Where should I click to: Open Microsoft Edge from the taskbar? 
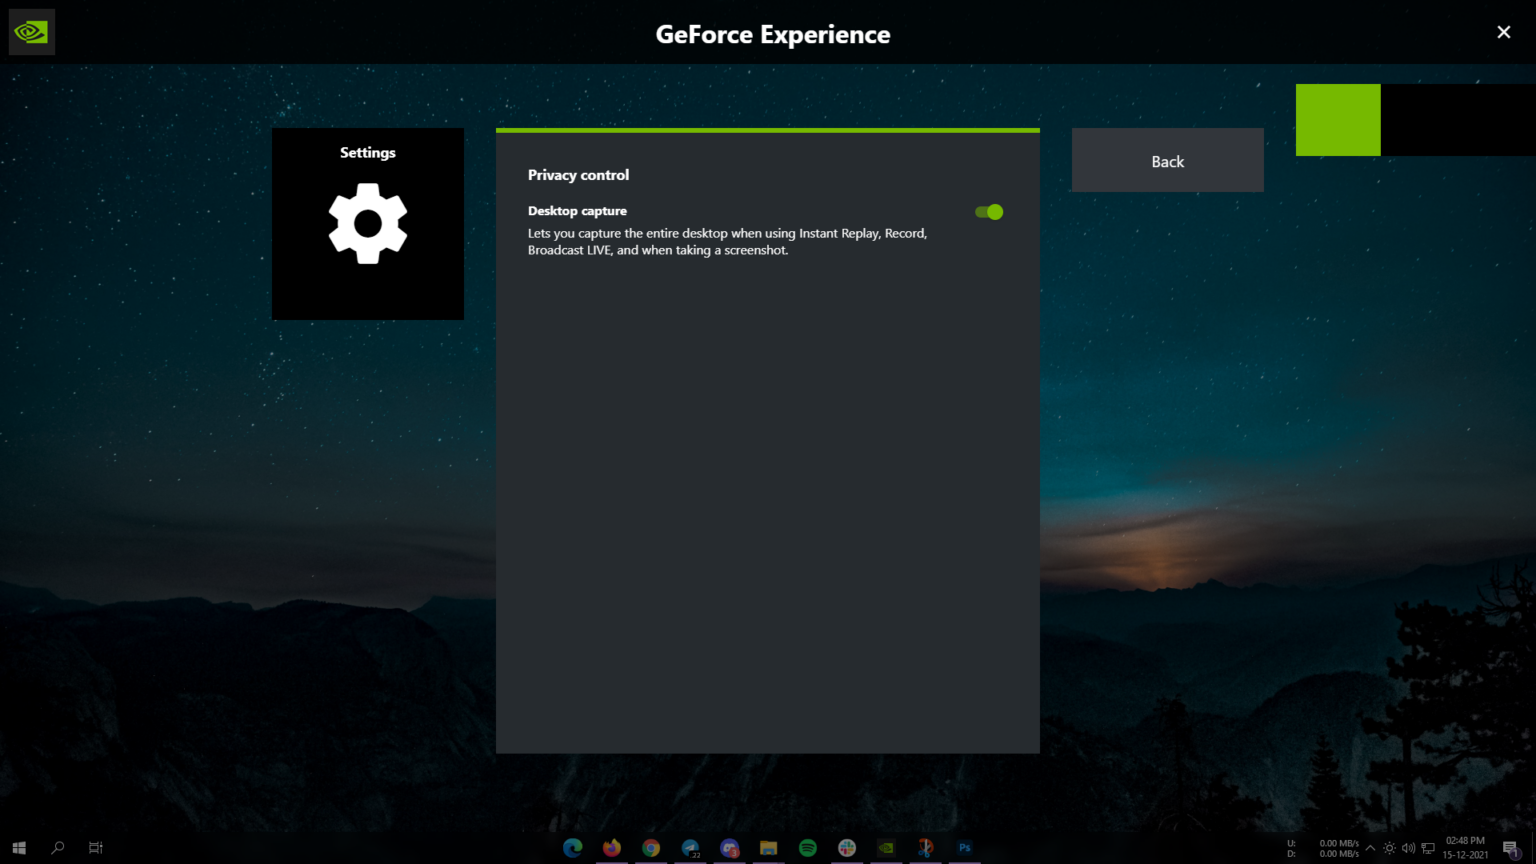click(573, 848)
